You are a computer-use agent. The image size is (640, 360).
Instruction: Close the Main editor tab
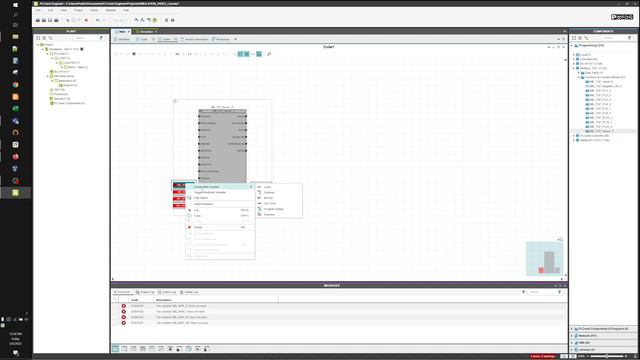[129, 31]
